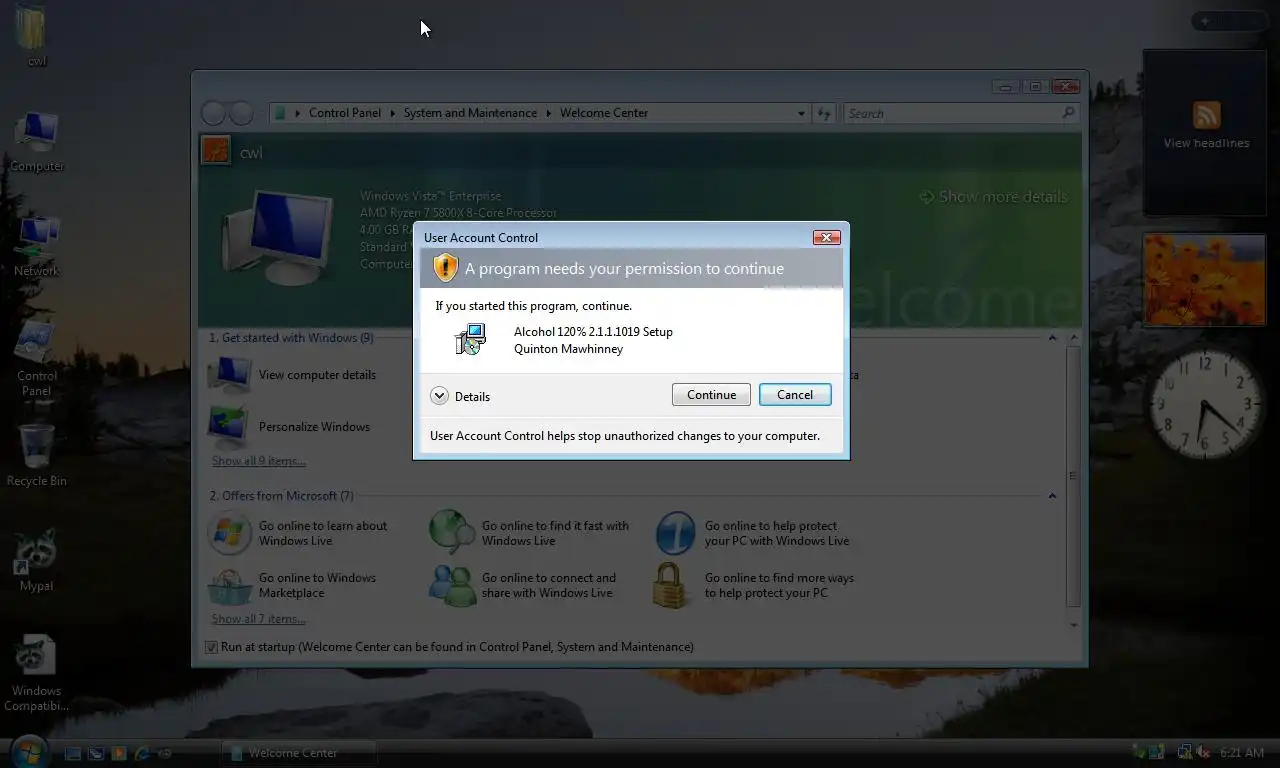Click the Search field in Welcome Center
Viewport: 1280px width, 768px height.
[x=960, y=114]
